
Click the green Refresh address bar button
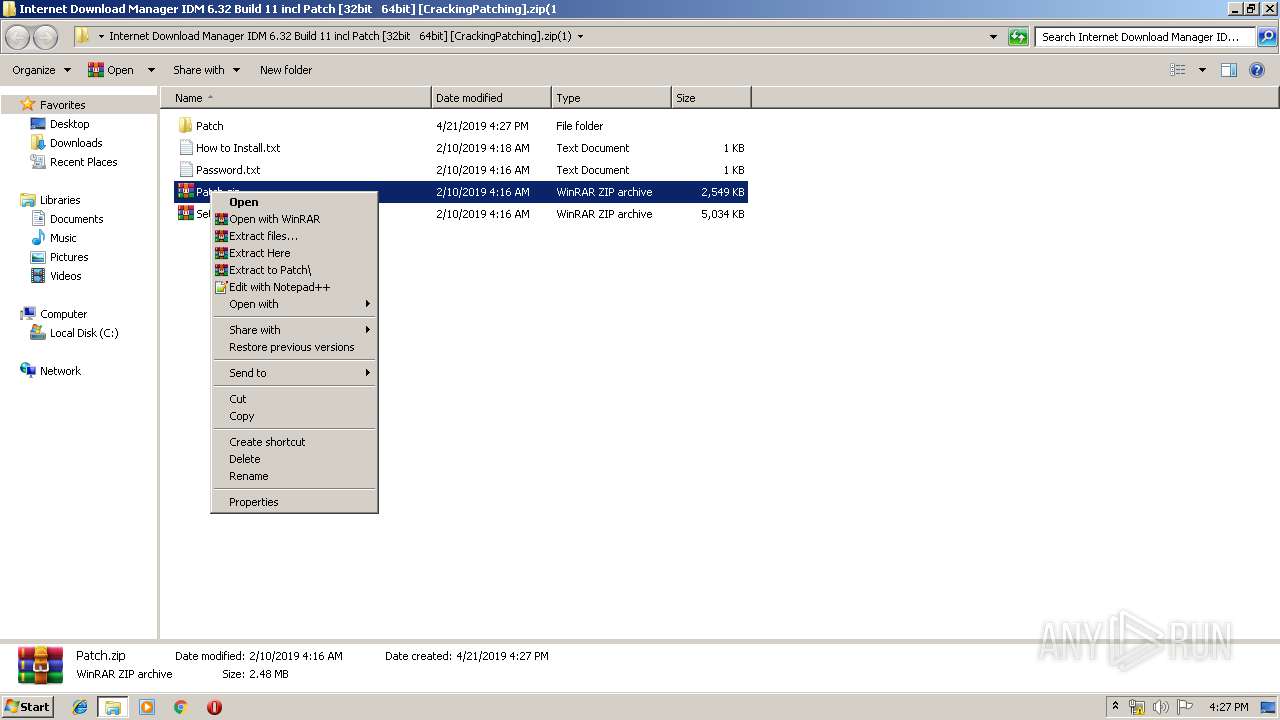[x=1018, y=37]
